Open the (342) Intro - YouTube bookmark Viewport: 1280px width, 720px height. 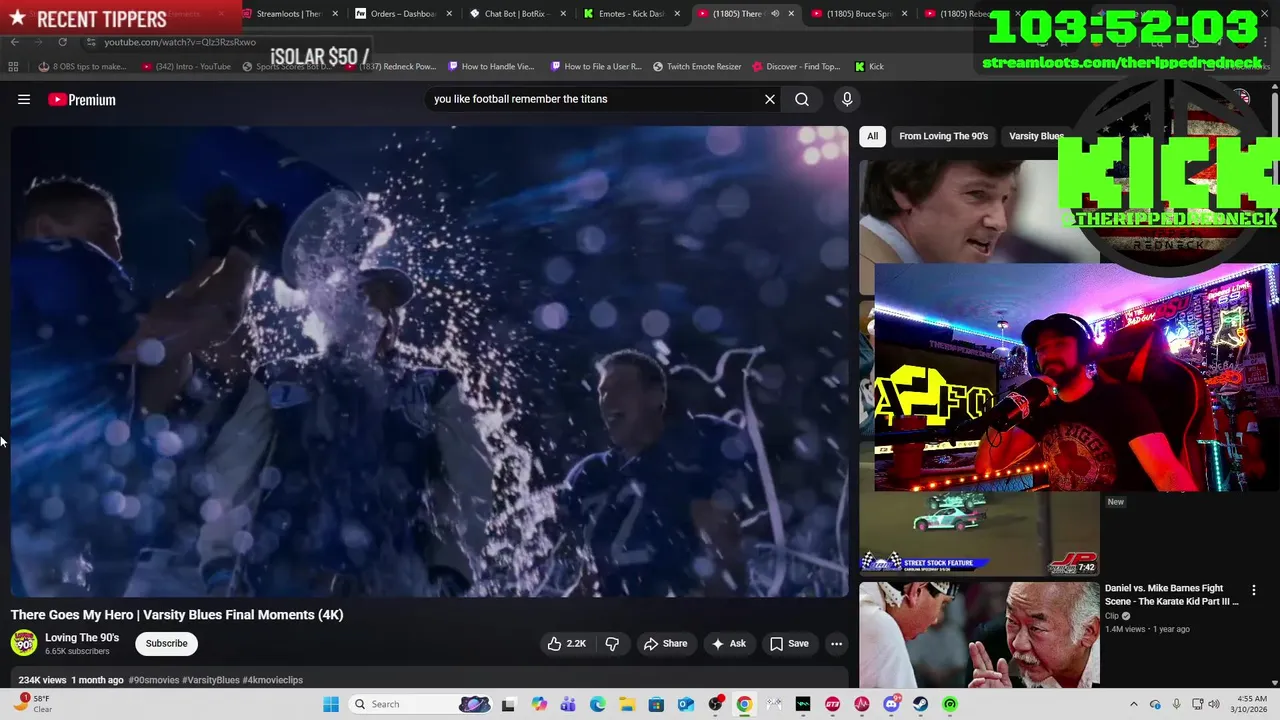[x=187, y=67]
